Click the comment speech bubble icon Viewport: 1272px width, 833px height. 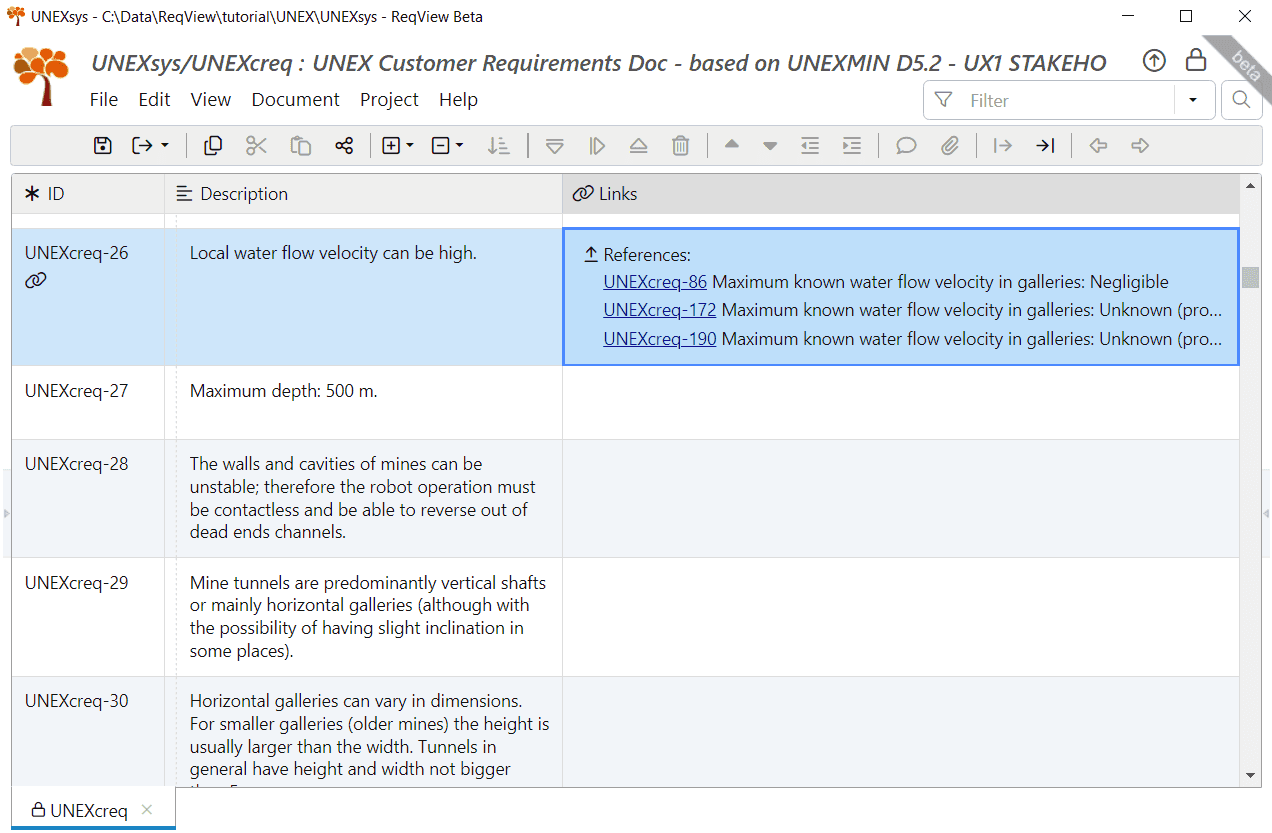click(x=906, y=146)
